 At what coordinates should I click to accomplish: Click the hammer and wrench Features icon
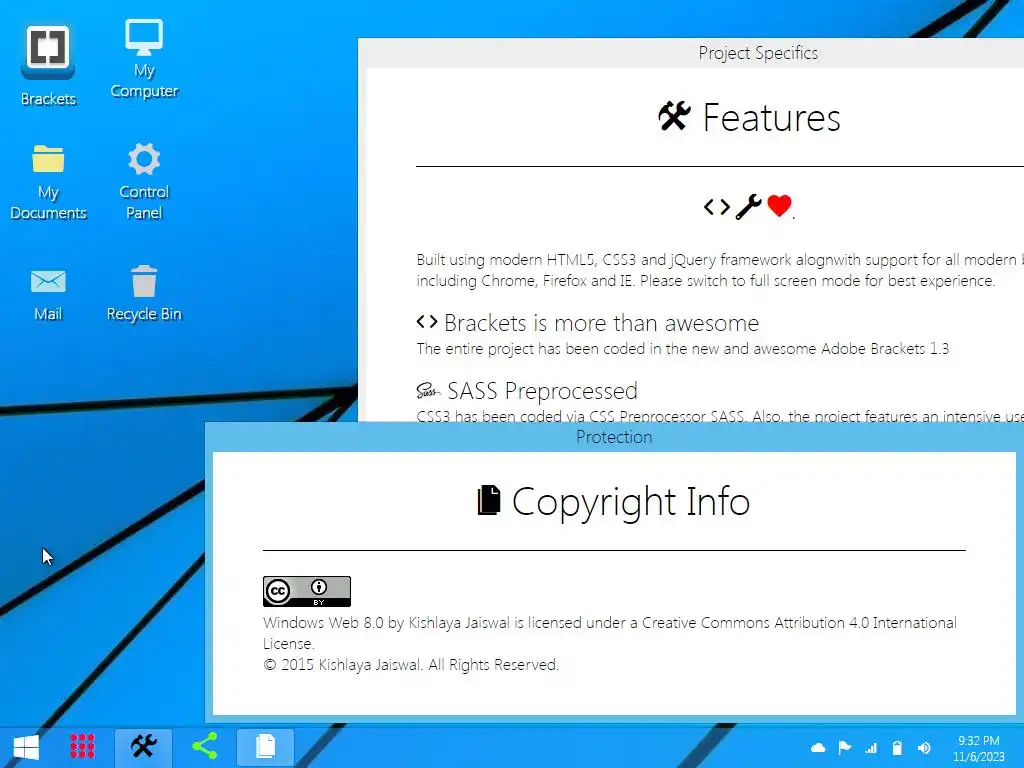[674, 117]
